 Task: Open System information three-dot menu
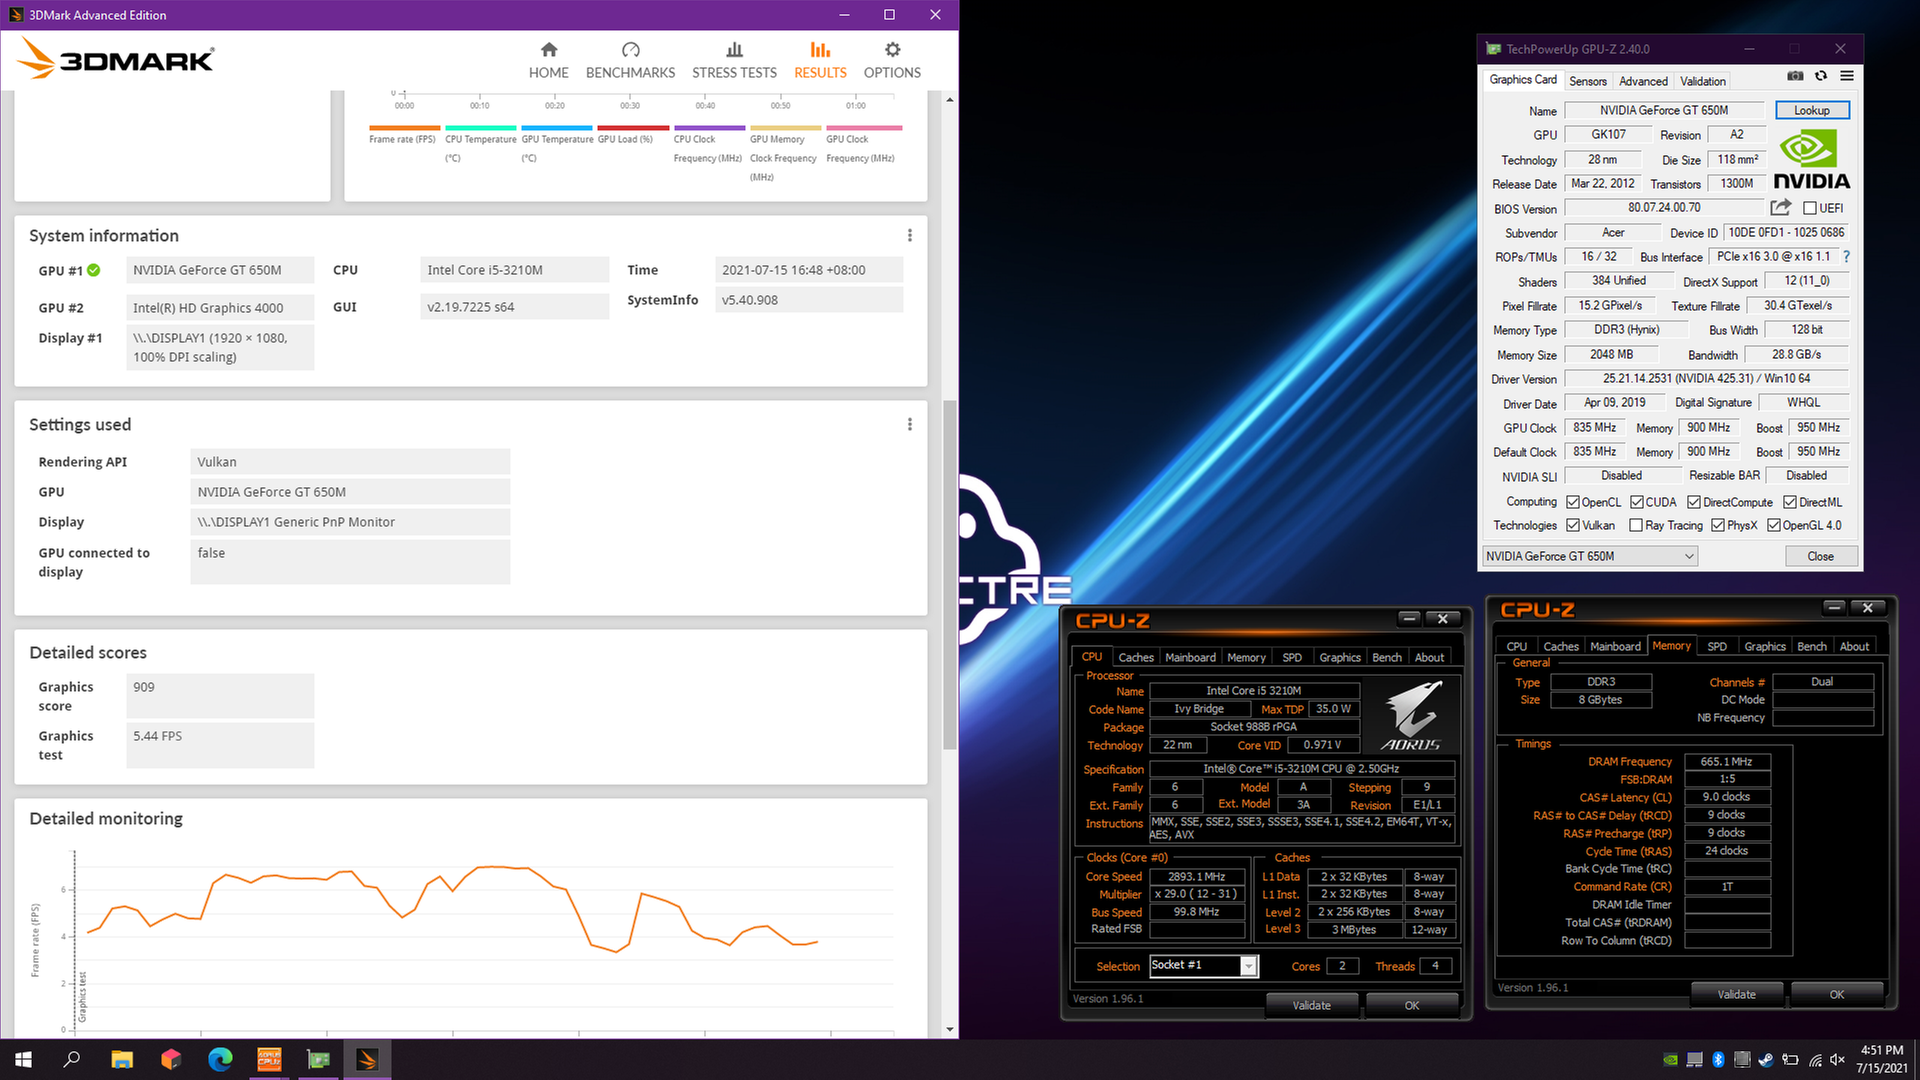point(909,235)
